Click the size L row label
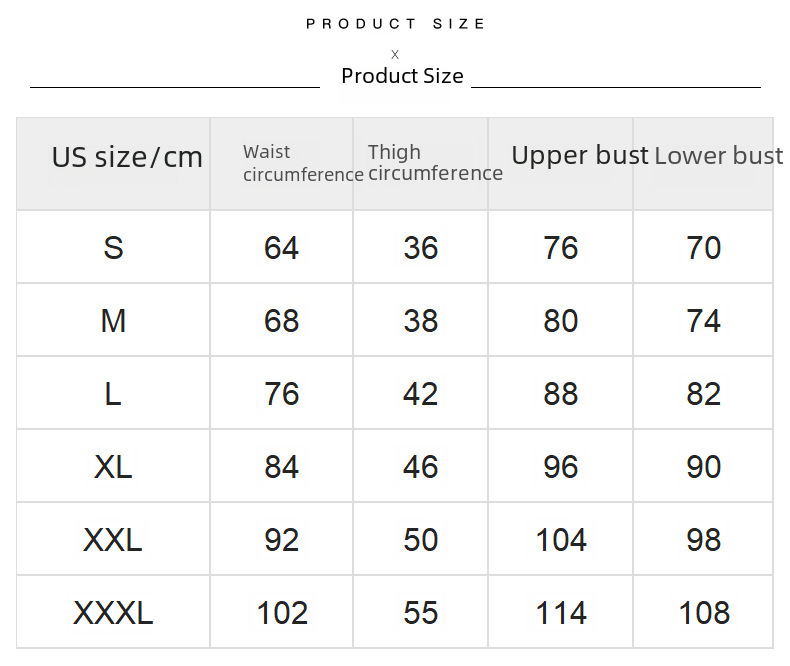 [113, 393]
